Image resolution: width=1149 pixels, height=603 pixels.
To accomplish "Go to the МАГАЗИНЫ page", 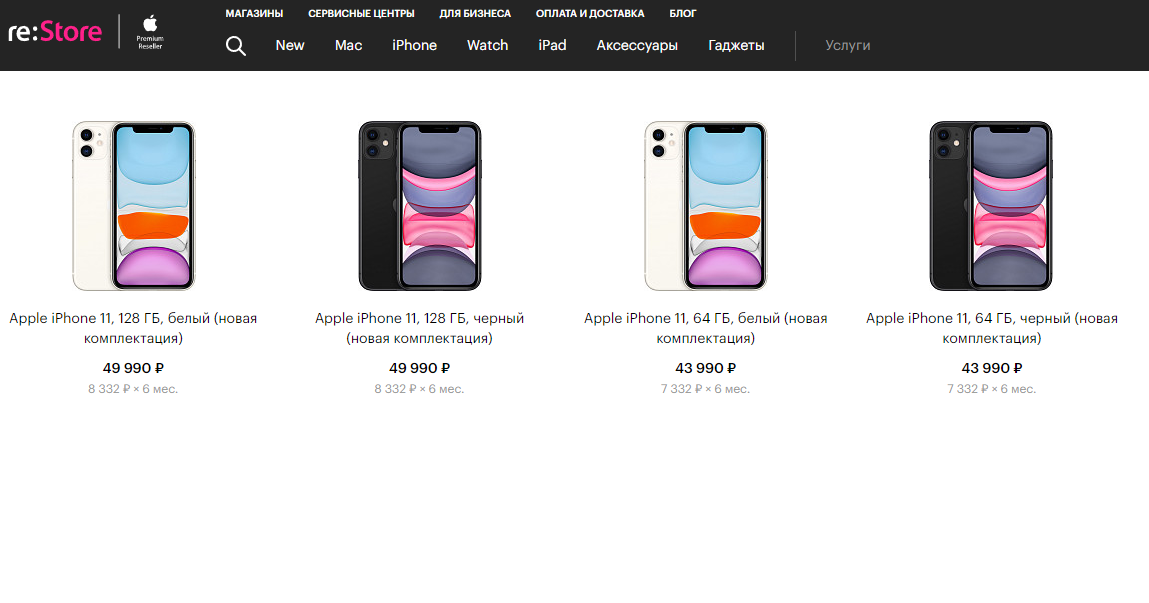I will (x=253, y=13).
